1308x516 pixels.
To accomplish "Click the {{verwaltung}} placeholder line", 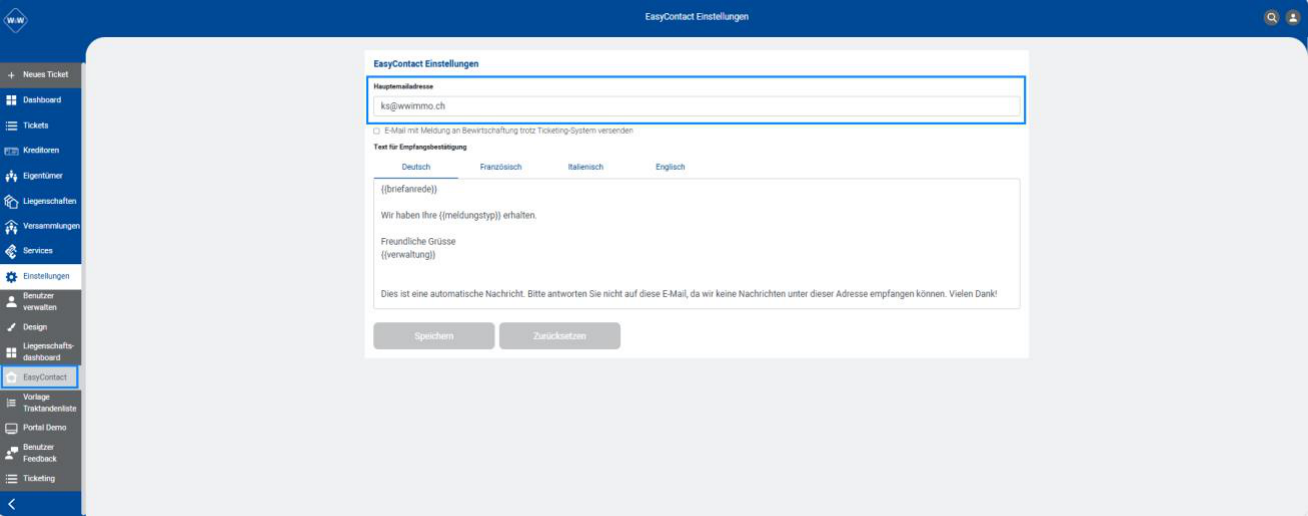I will [x=408, y=255].
